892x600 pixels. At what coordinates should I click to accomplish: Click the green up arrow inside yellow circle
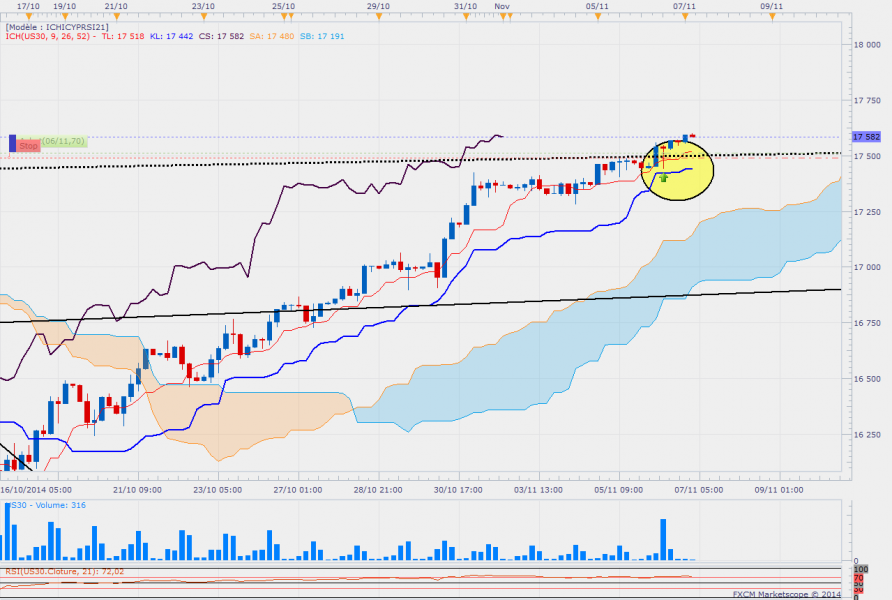pyautogui.click(x=664, y=177)
